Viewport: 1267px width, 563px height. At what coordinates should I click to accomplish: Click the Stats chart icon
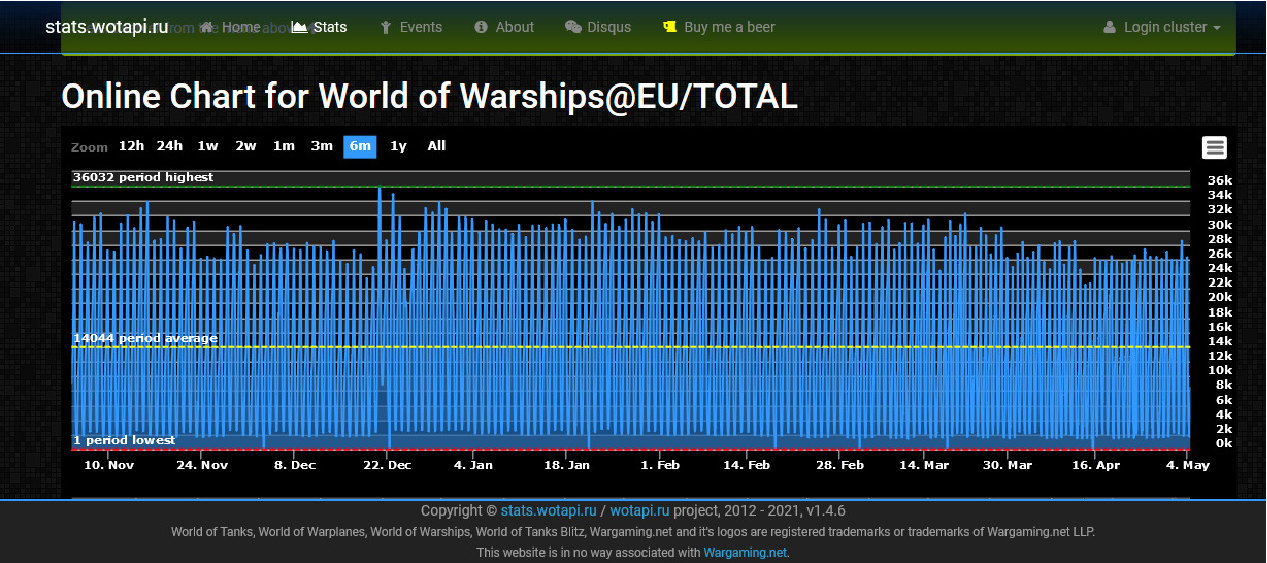click(x=299, y=27)
